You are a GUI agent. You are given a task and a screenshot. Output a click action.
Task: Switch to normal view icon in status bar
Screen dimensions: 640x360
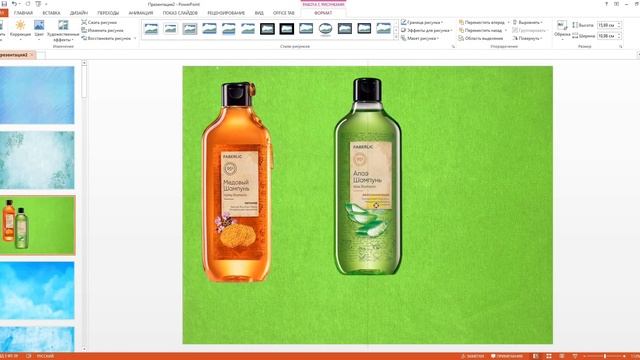[x=536, y=356]
